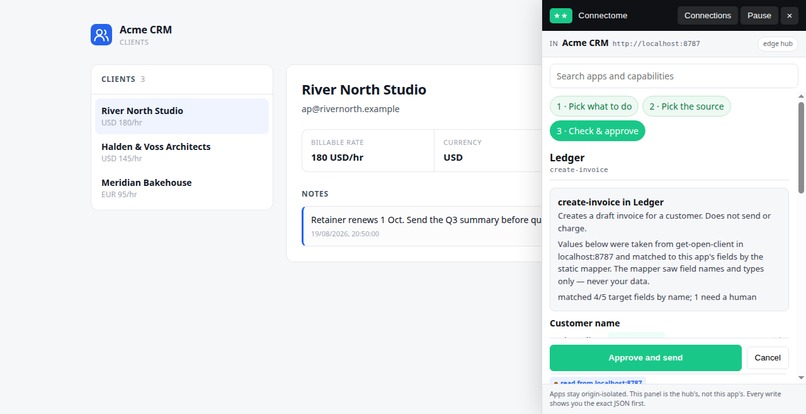Click the Acme CRM people logo icon

pos(101,34)
